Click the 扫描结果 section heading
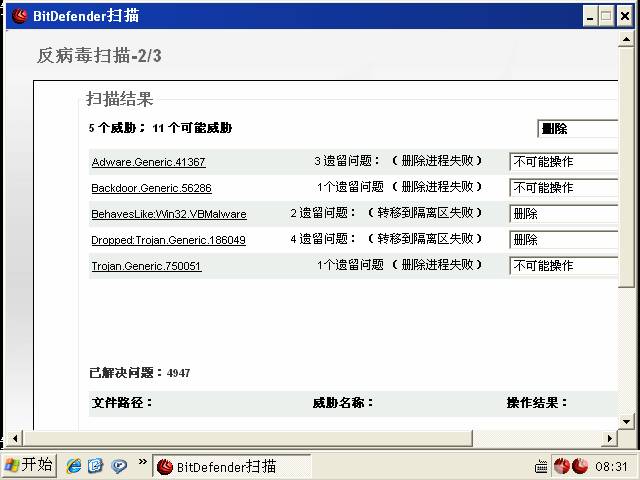 pos(120,99)
